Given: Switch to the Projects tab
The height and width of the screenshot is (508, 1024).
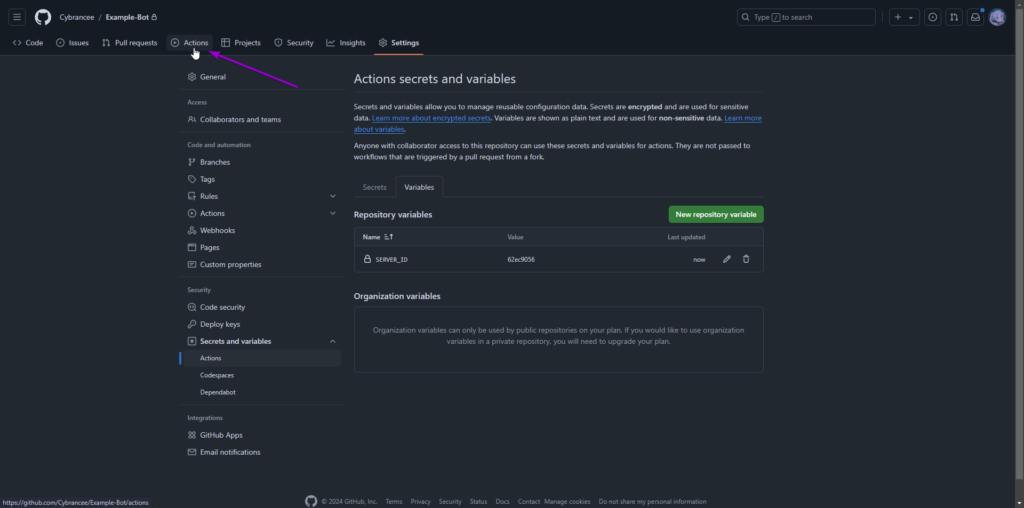Looking at the screenshot, I should [241, 42].
